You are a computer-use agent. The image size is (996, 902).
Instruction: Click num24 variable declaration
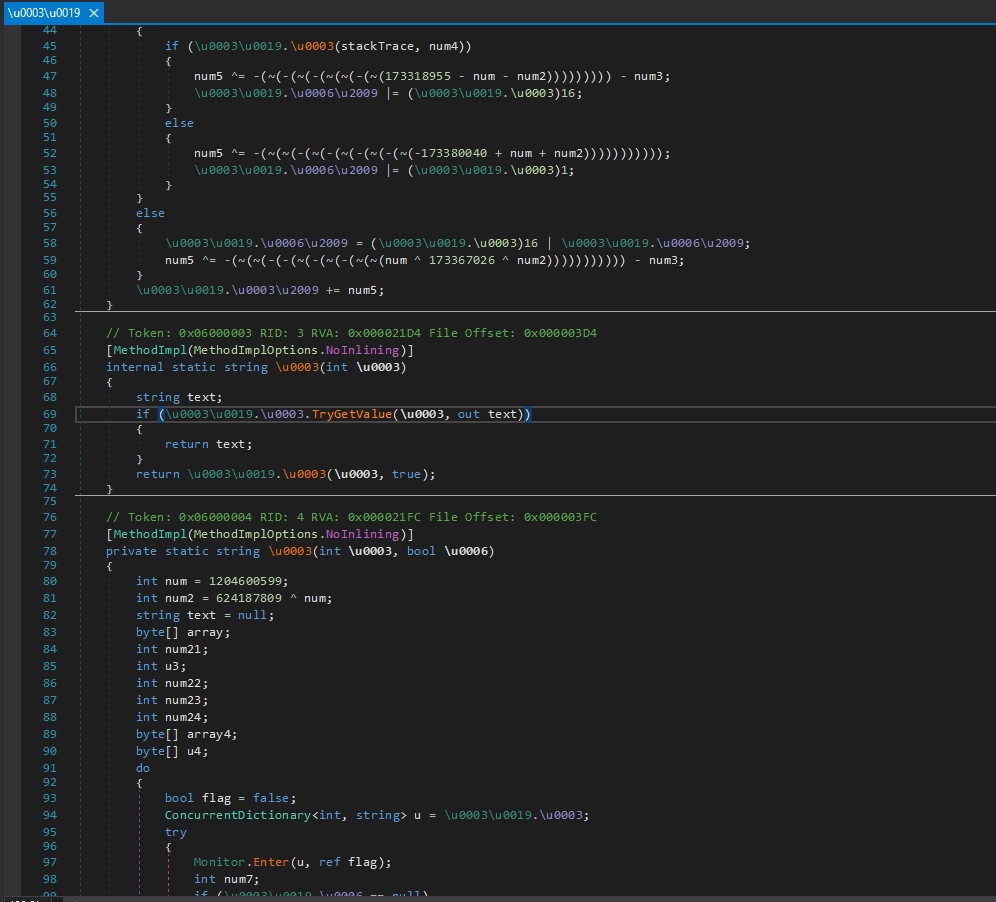click(x=183, y=717)
